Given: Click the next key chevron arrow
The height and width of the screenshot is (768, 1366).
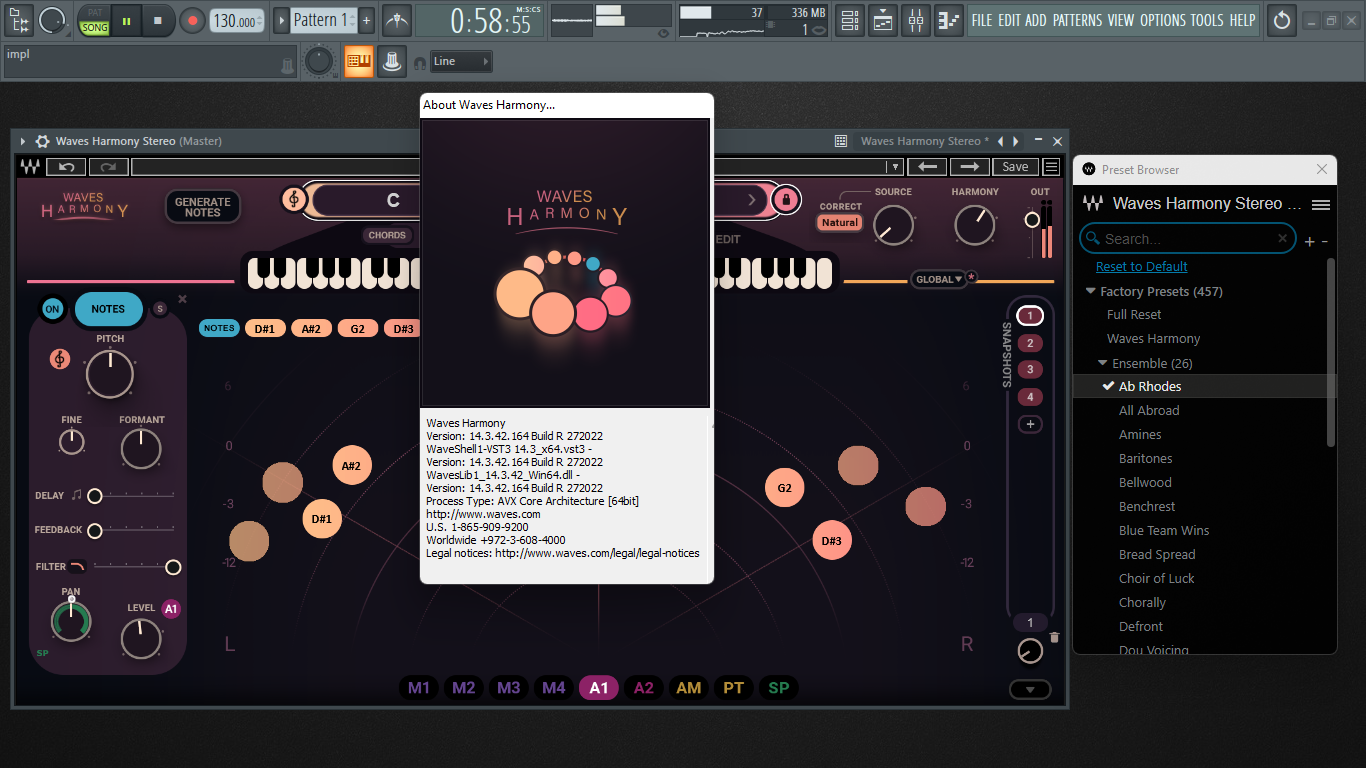Looking at the screenshot, I should point(752,200).
